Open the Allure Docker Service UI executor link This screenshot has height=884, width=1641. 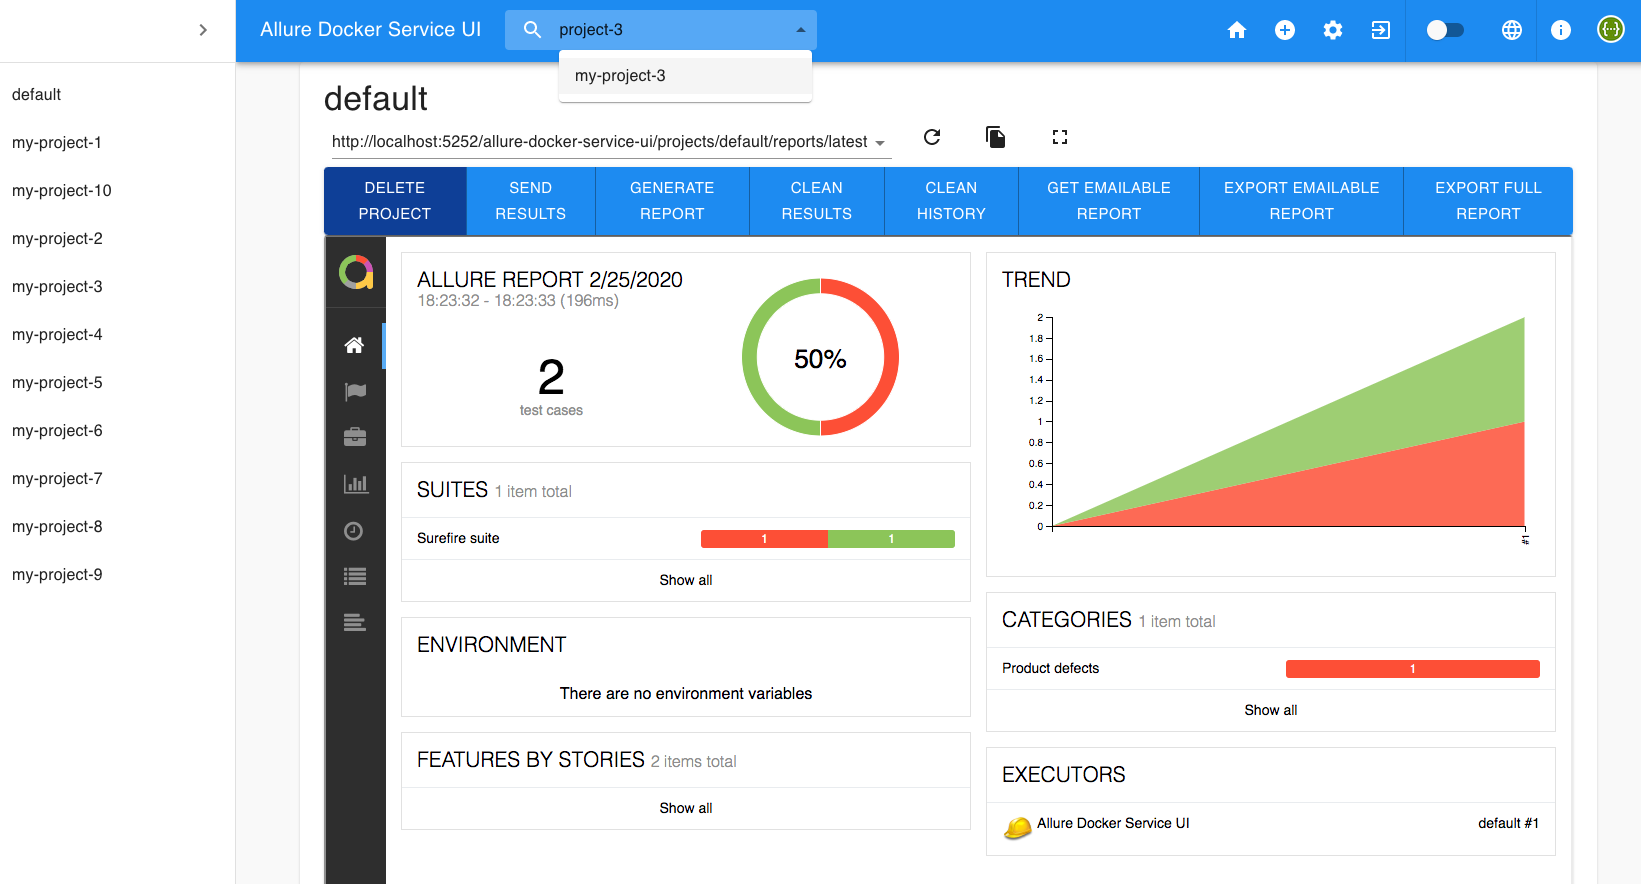pyautogui.click(x=1113, y=824)
